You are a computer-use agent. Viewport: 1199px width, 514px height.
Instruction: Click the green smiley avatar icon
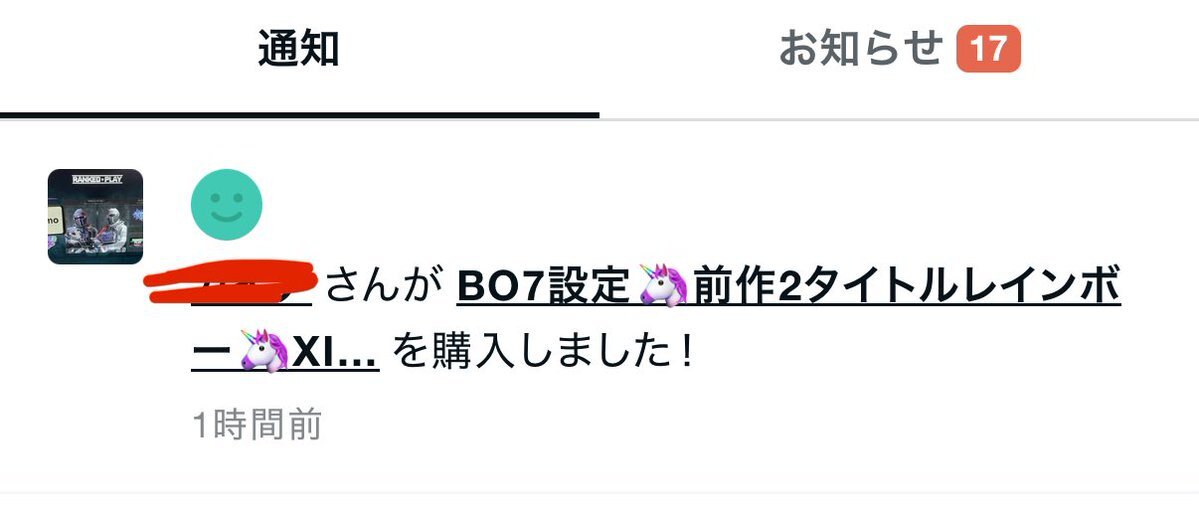click(226, 205)
